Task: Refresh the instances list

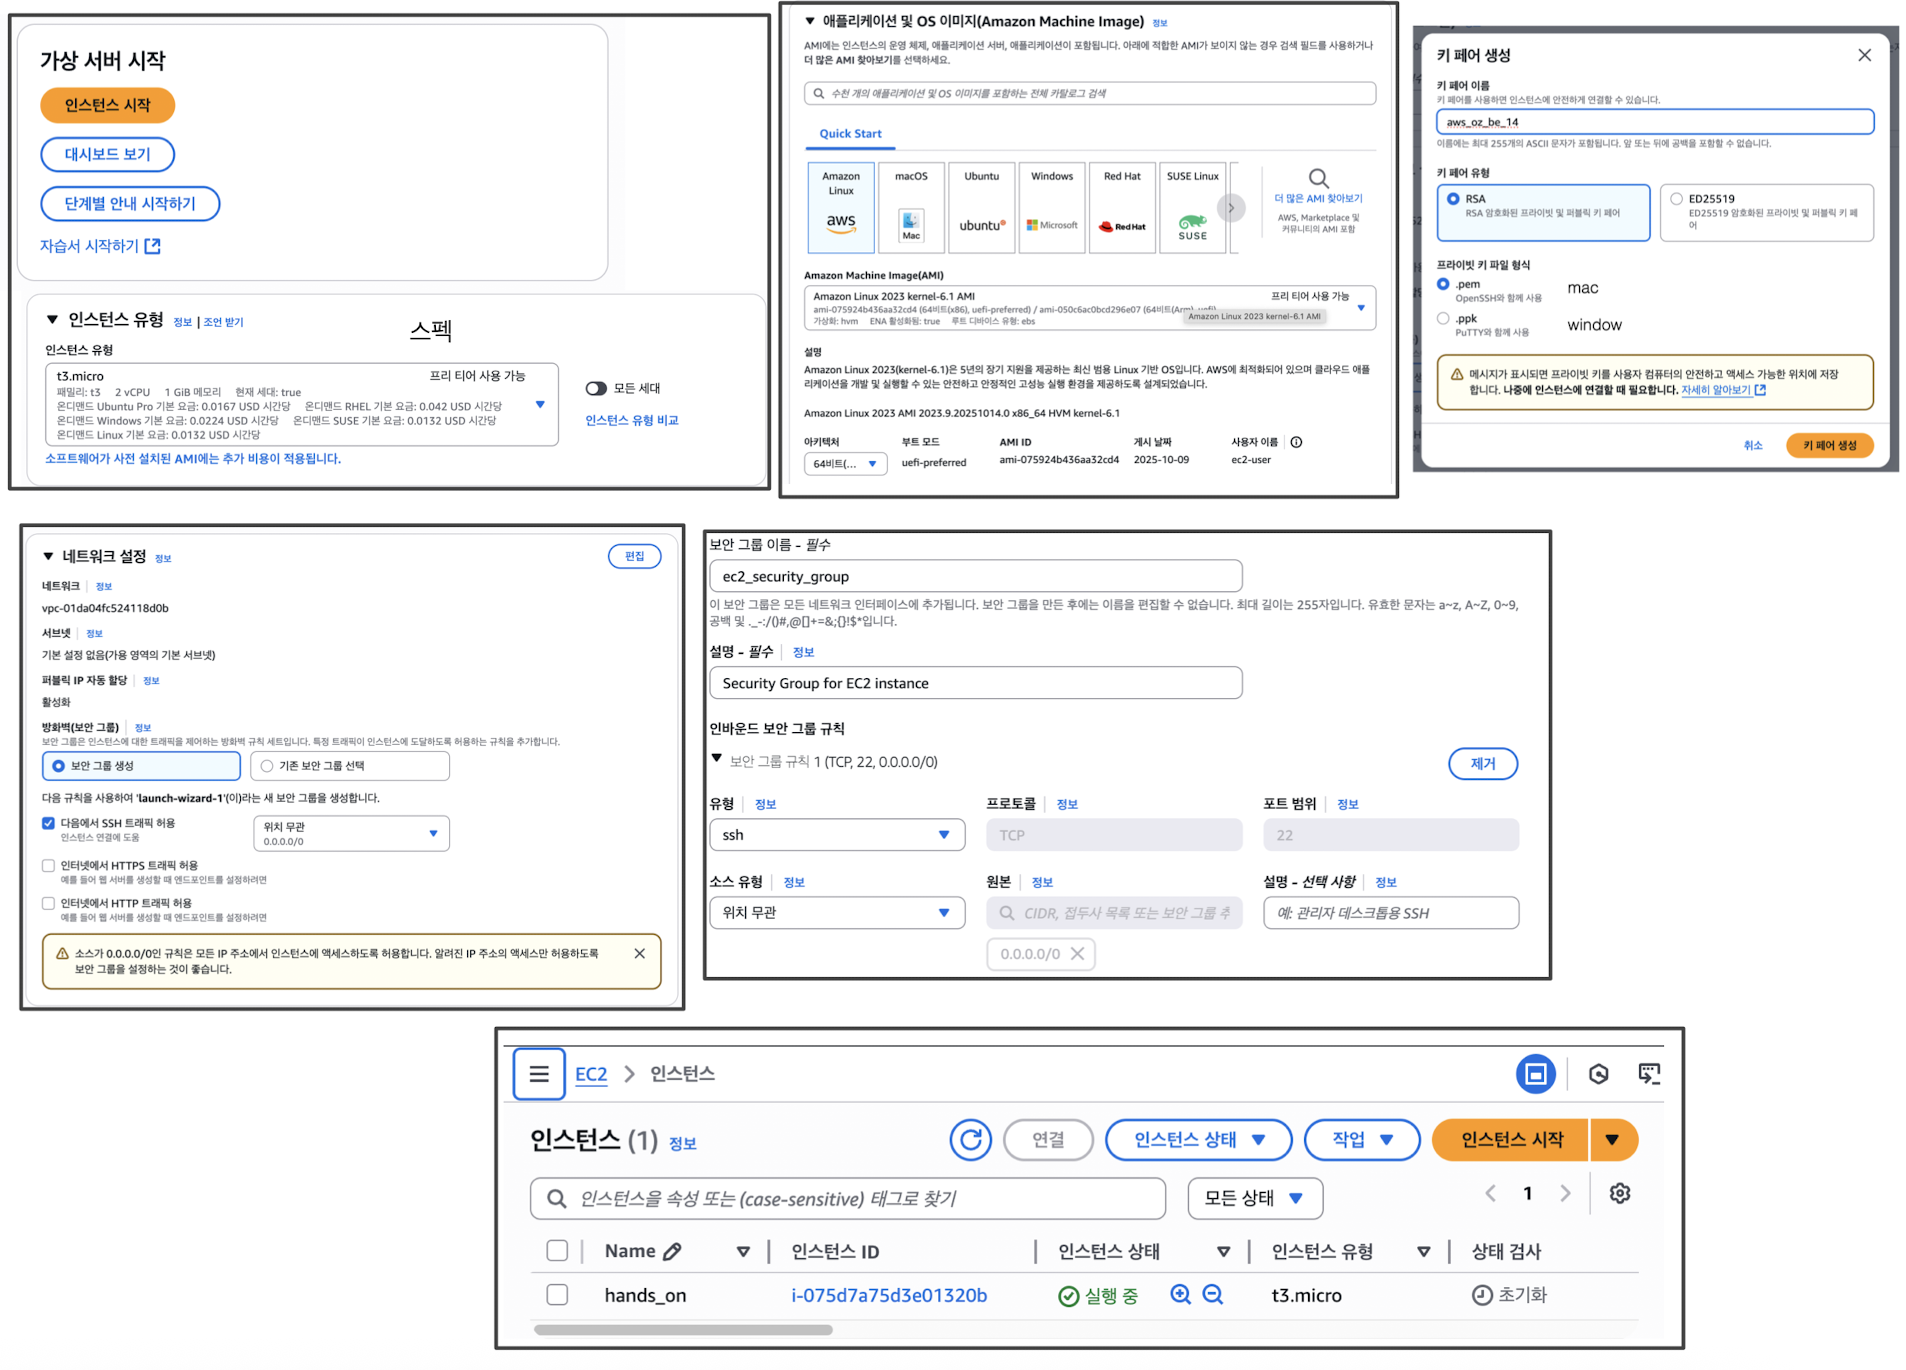Action: click(x=970, y=1140)
